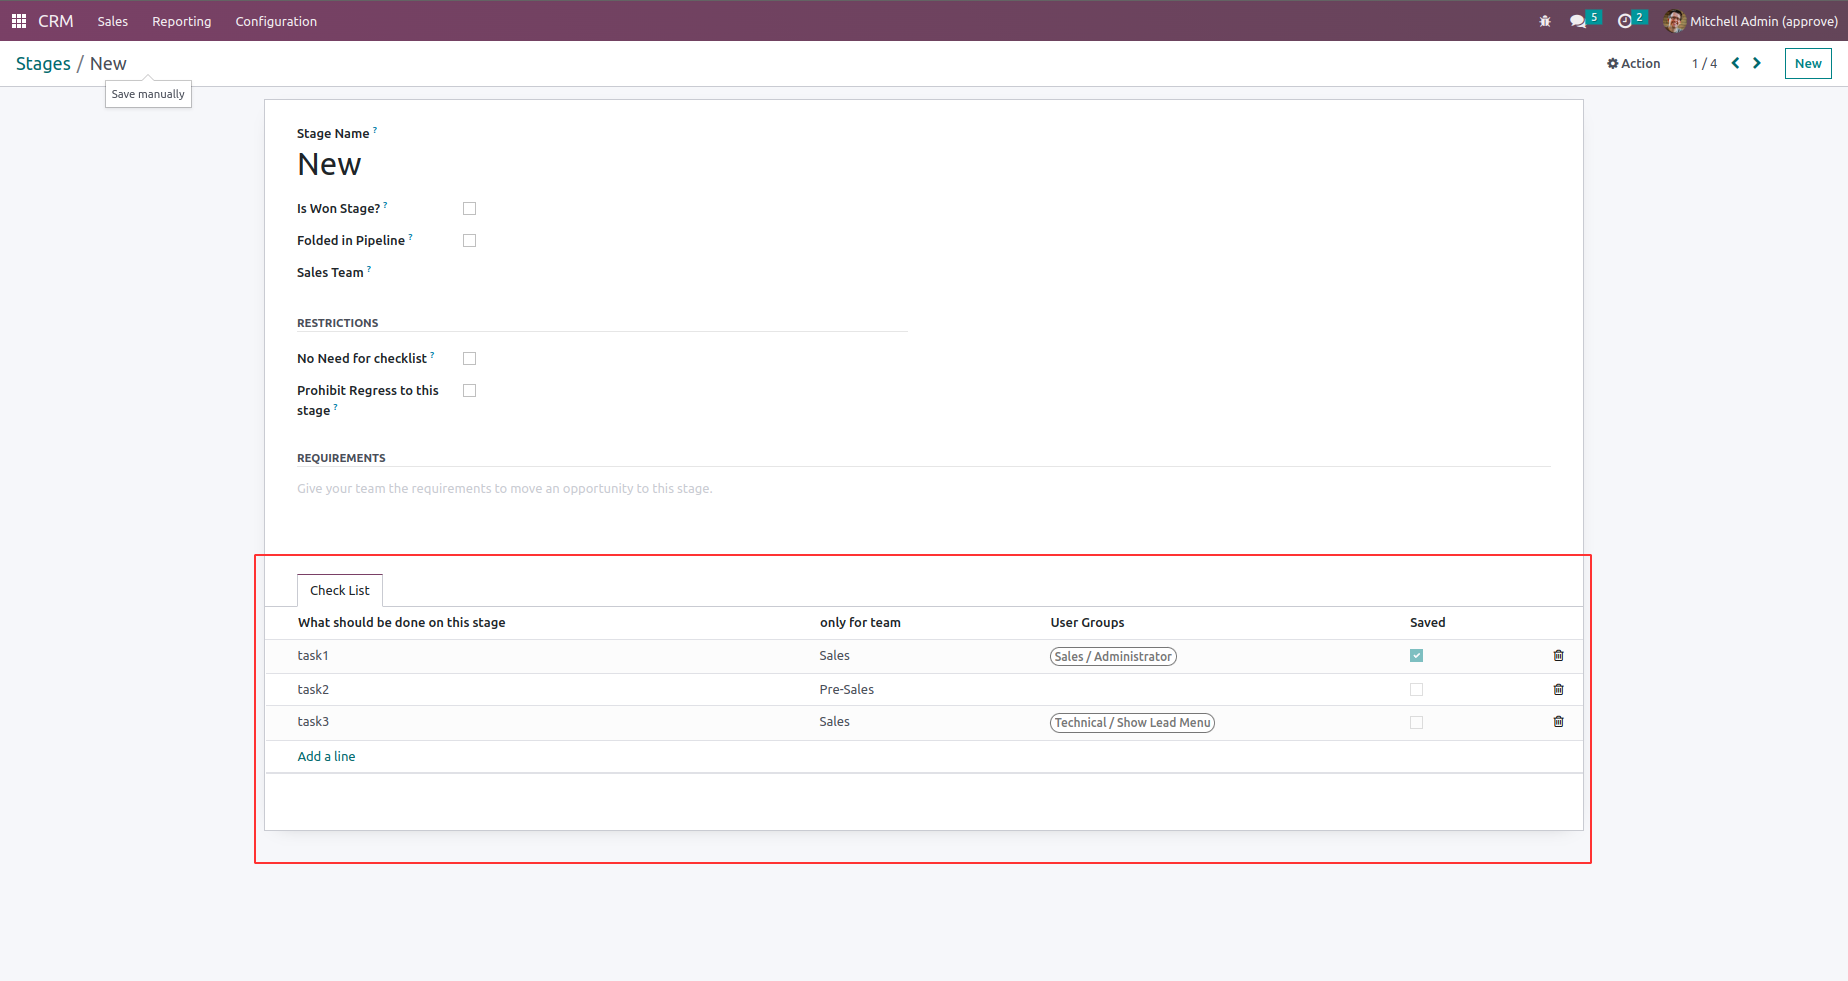Toggle the Is Won Stage checkbox
Screen dimensions: 1848x981
click(470, 209)
